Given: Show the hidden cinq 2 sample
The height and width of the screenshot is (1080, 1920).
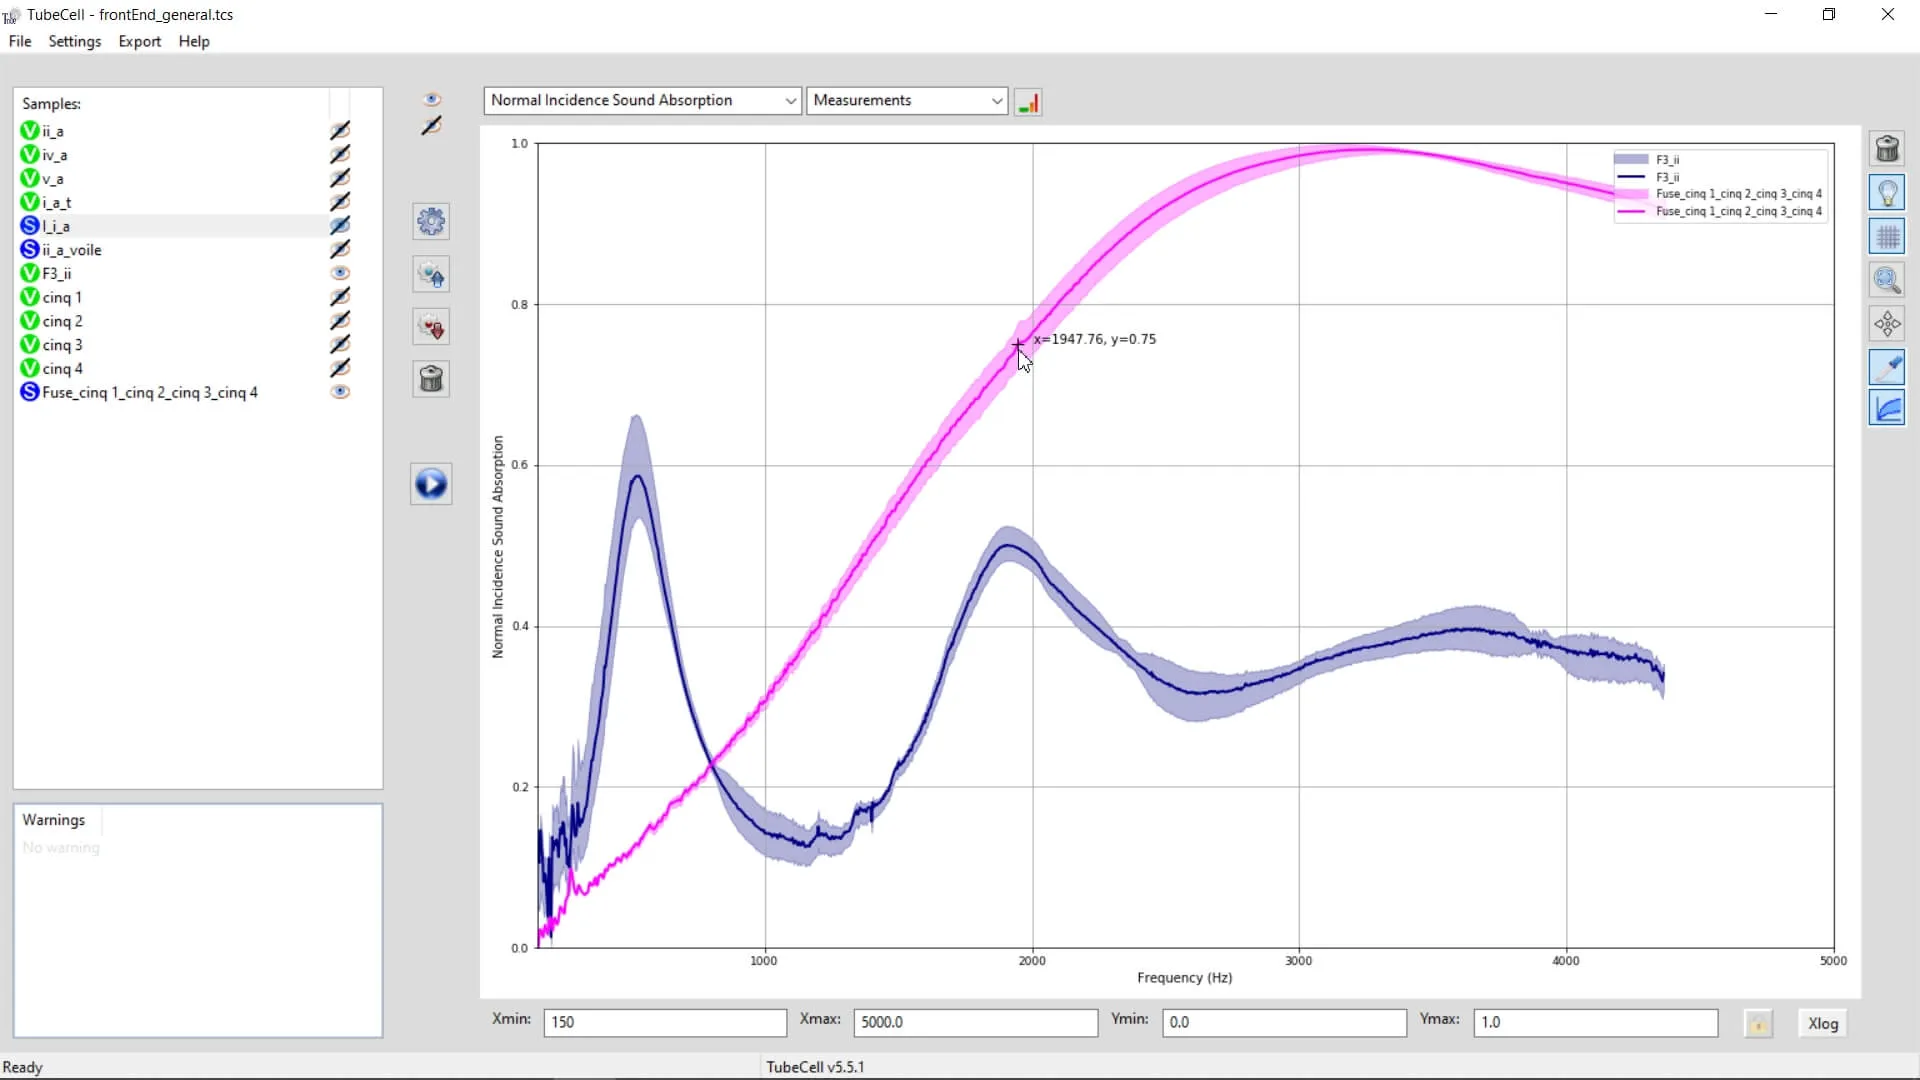Looking at the screenshot, I should coord(340,321).
